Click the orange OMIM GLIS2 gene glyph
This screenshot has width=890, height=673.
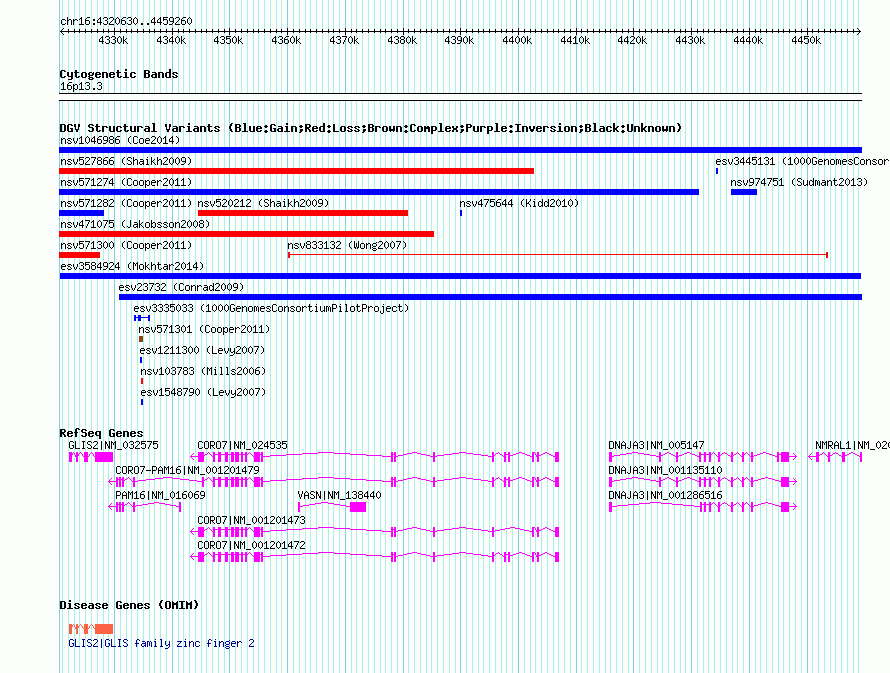[x=91, y=629]
